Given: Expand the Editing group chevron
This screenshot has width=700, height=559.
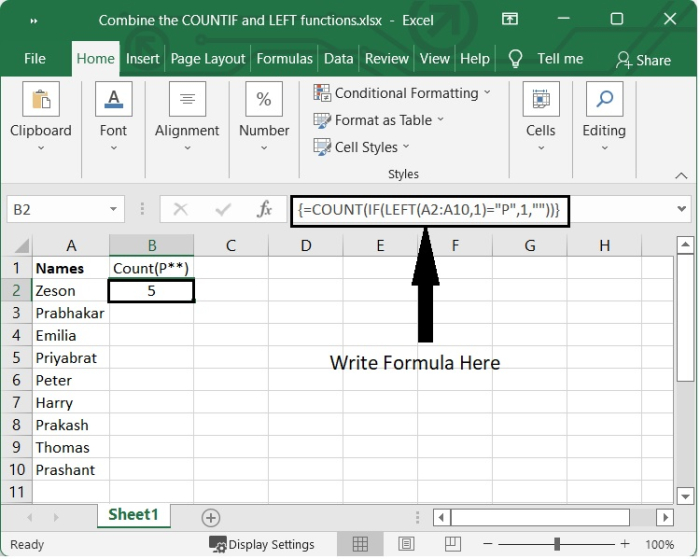Looking at the screenshot, I should (604, 148).
